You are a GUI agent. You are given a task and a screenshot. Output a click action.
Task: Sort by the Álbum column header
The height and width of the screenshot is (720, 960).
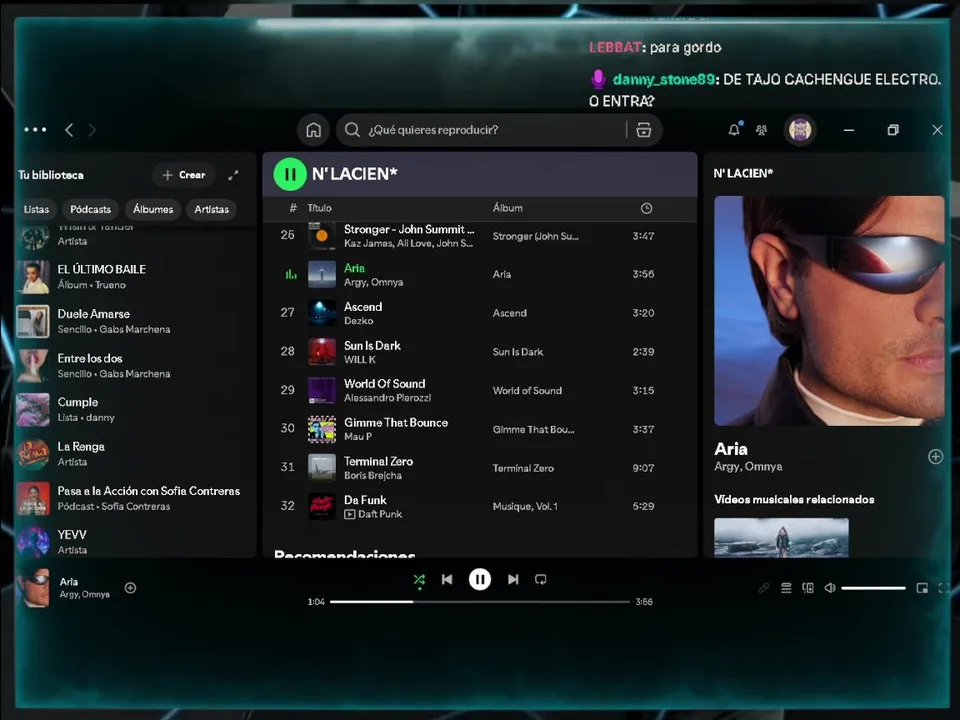click(x=508, y=208)
